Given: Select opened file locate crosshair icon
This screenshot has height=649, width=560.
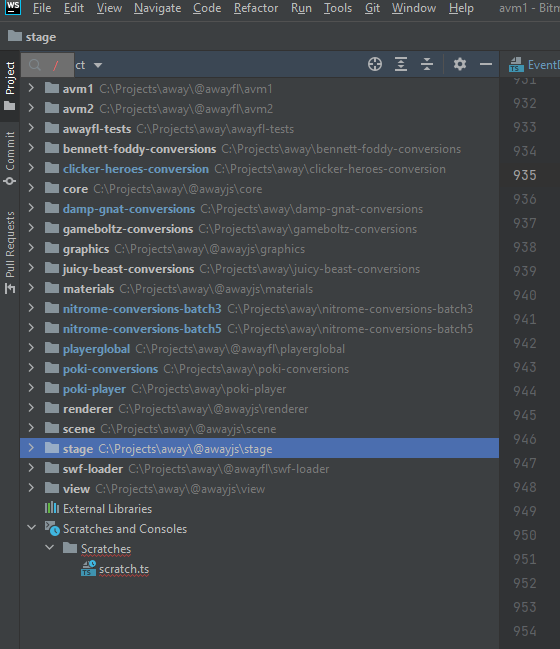Looking at the screenshot, I should coord(375,65).
